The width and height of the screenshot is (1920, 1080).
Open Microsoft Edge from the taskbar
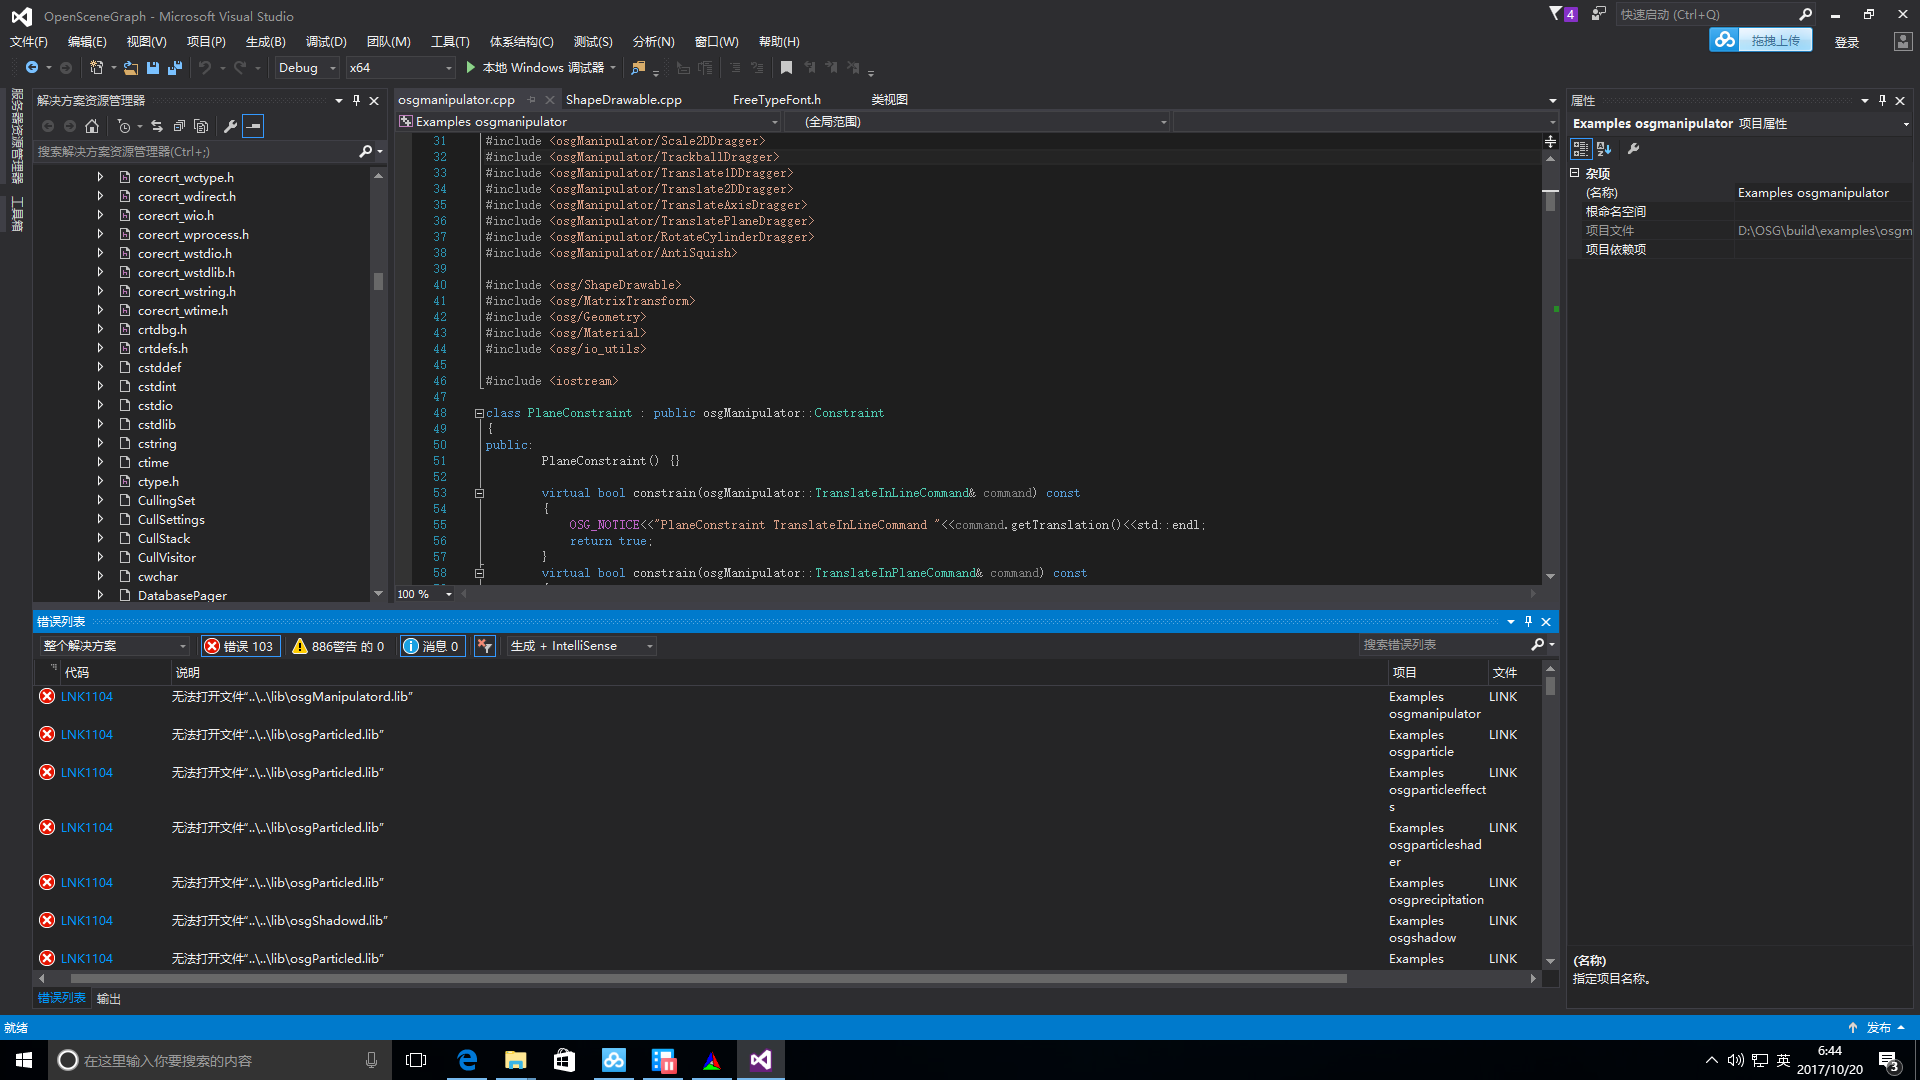[467, 1060]
